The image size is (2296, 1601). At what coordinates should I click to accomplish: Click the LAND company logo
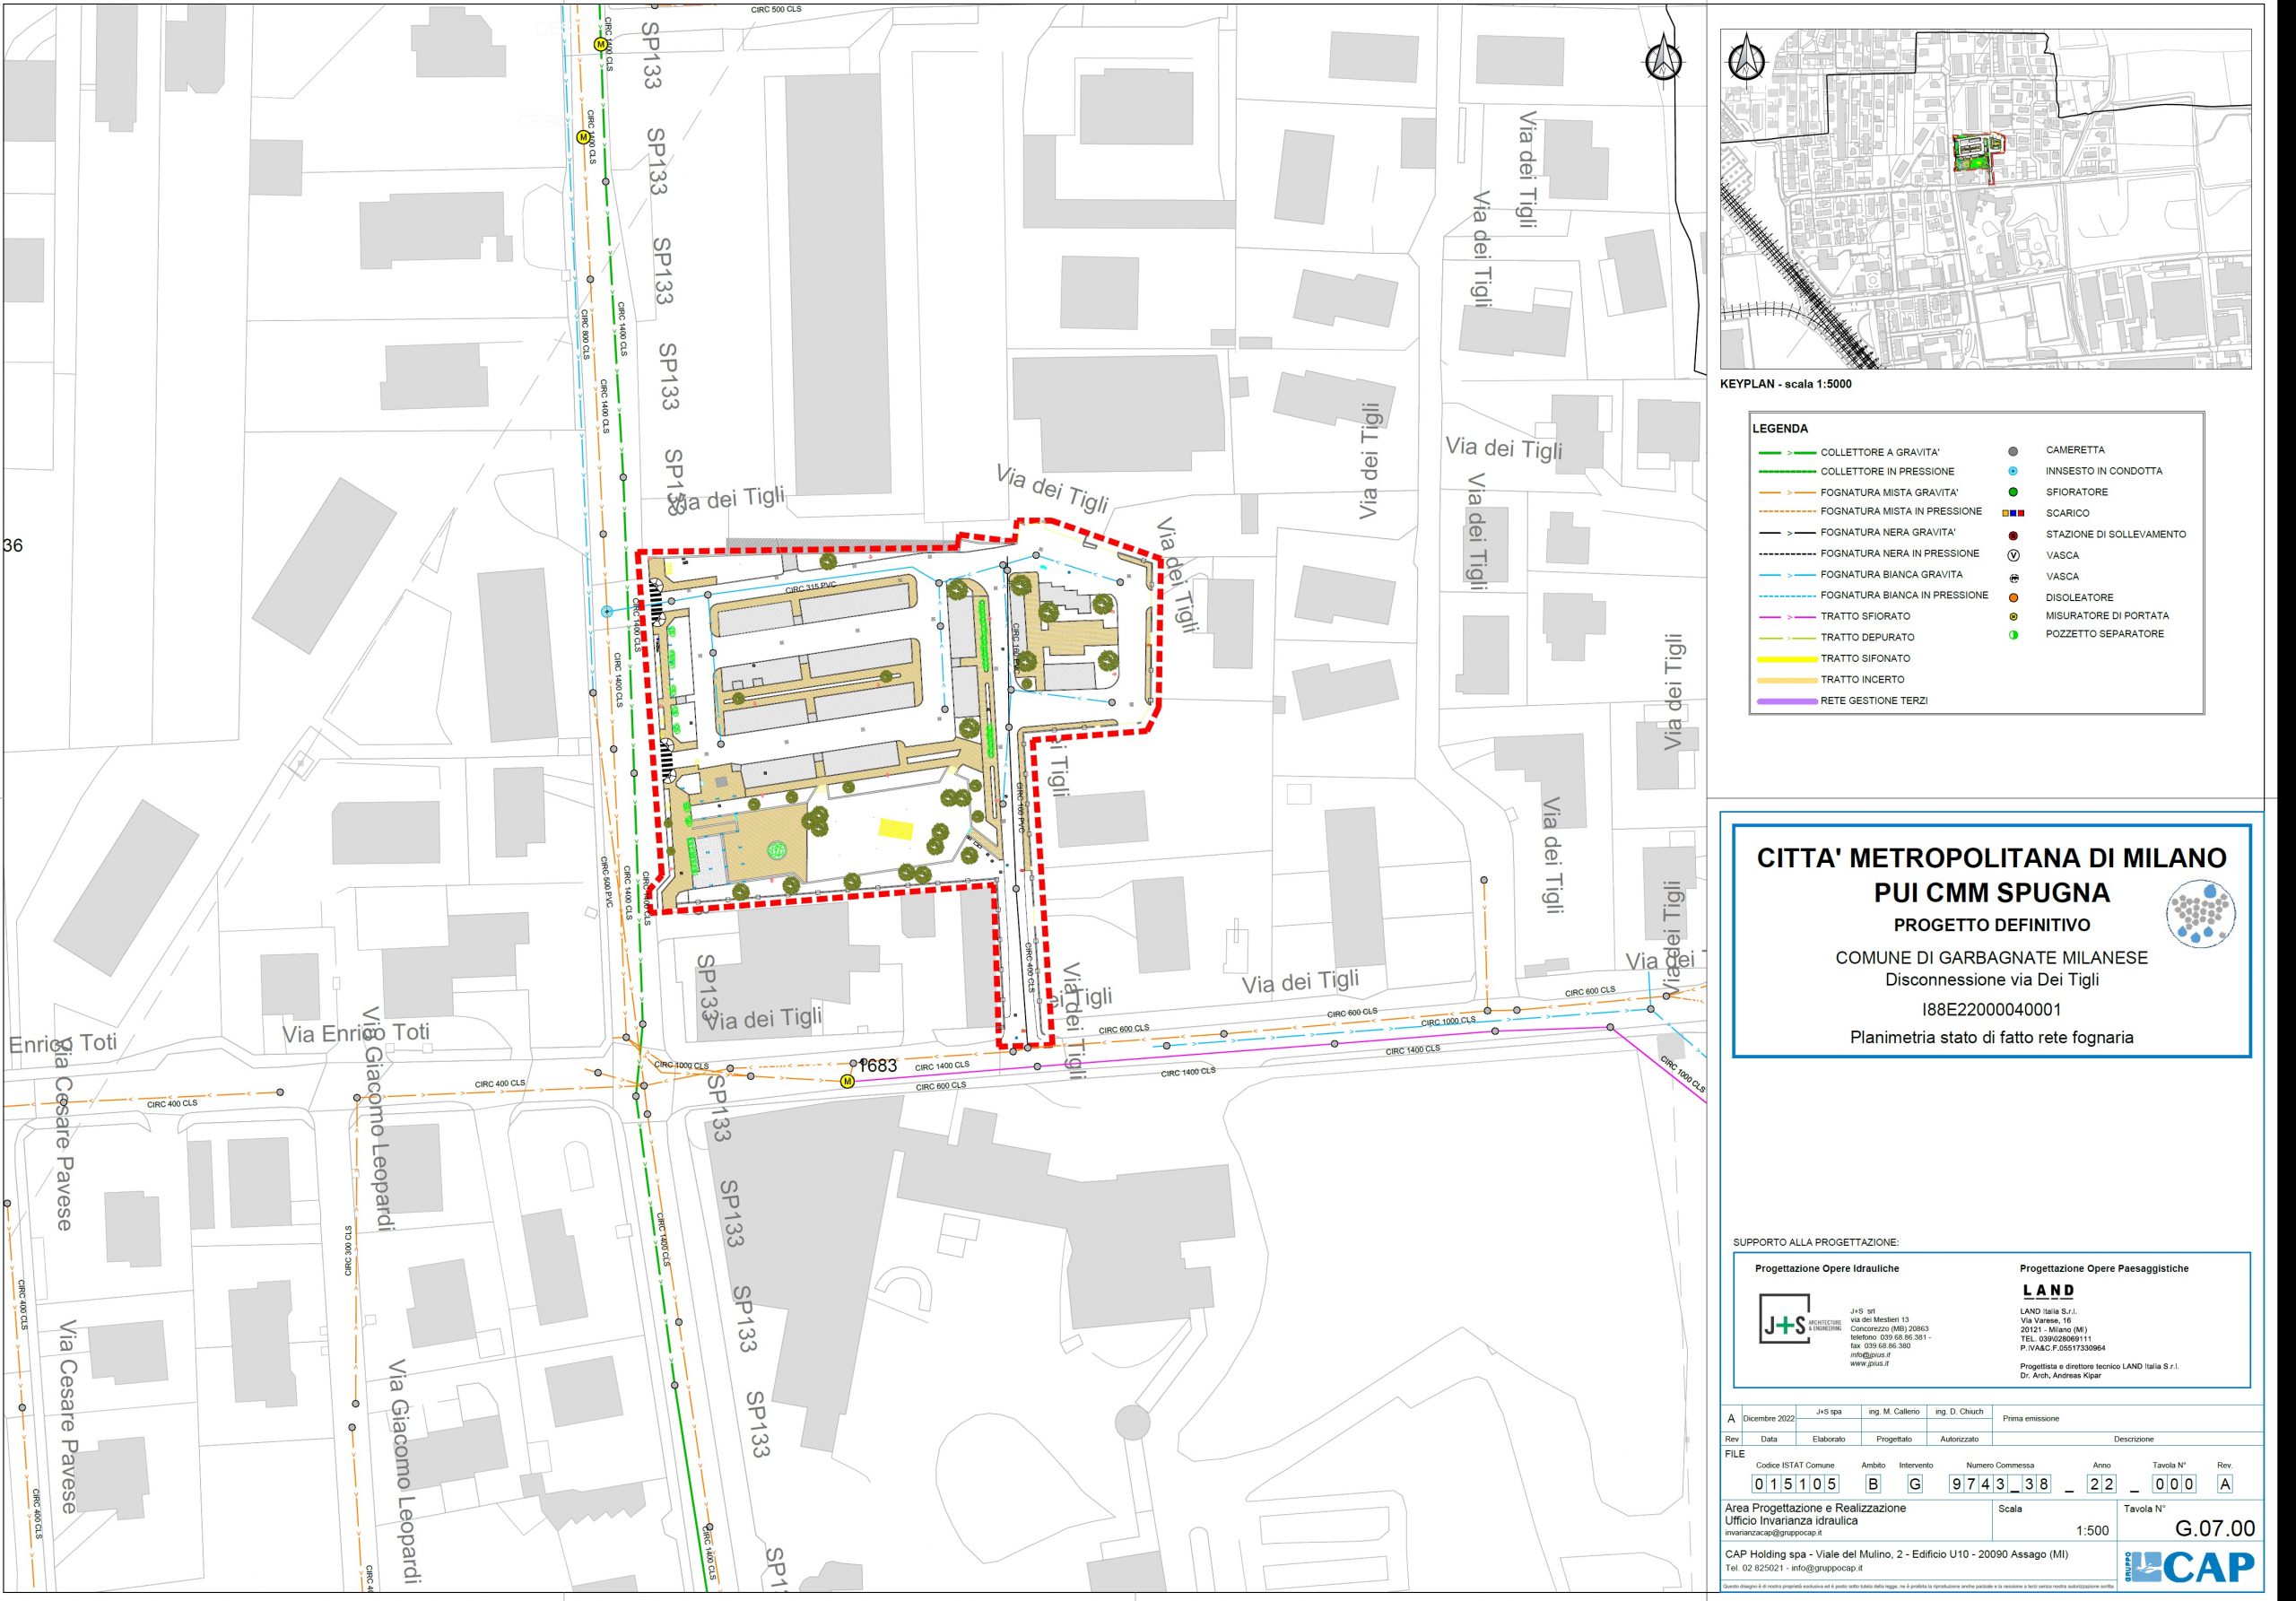pyautogui.click(x=2048, y=1291)
